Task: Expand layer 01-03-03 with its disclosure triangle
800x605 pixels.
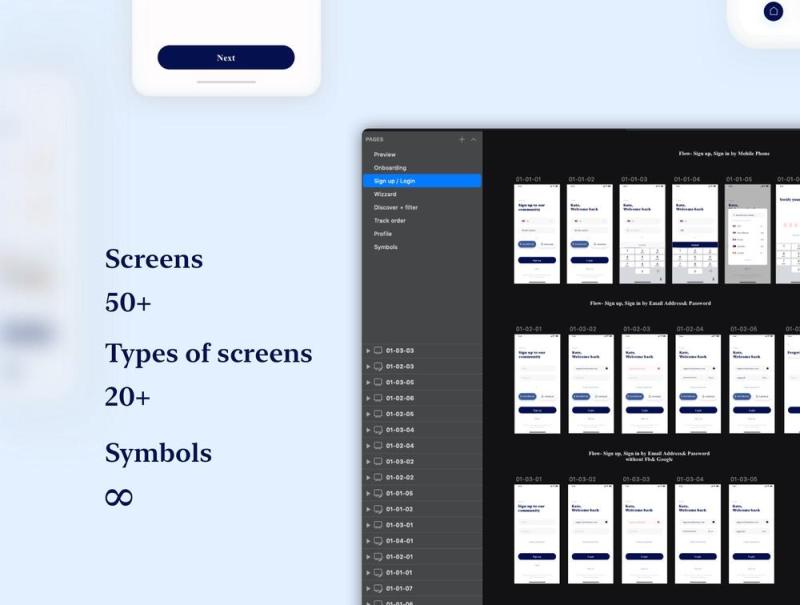Action: coord(367,348)
